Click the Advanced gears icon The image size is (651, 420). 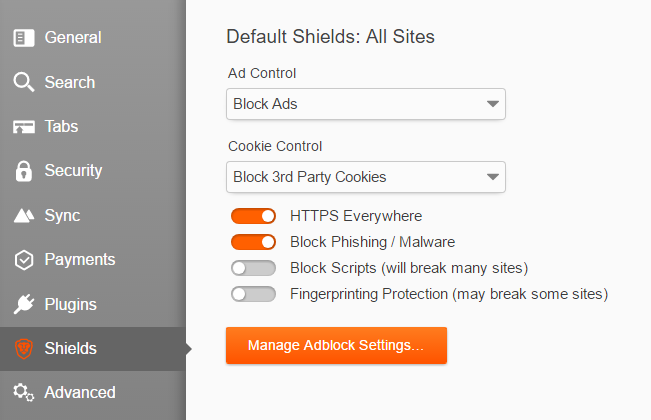[x=24, y=393]
